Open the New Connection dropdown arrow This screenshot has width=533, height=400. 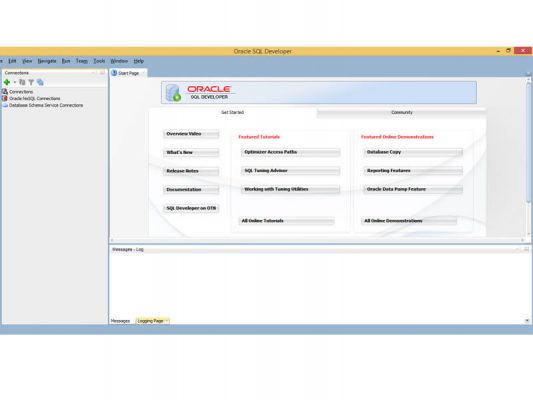click(15, 82)
